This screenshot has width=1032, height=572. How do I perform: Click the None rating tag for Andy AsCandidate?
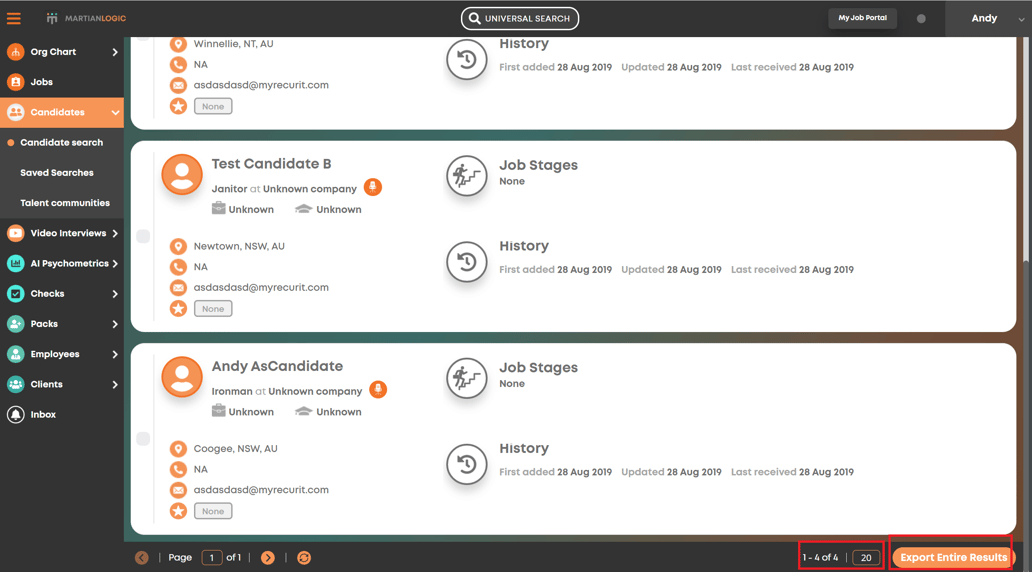[x=213, y=511]
